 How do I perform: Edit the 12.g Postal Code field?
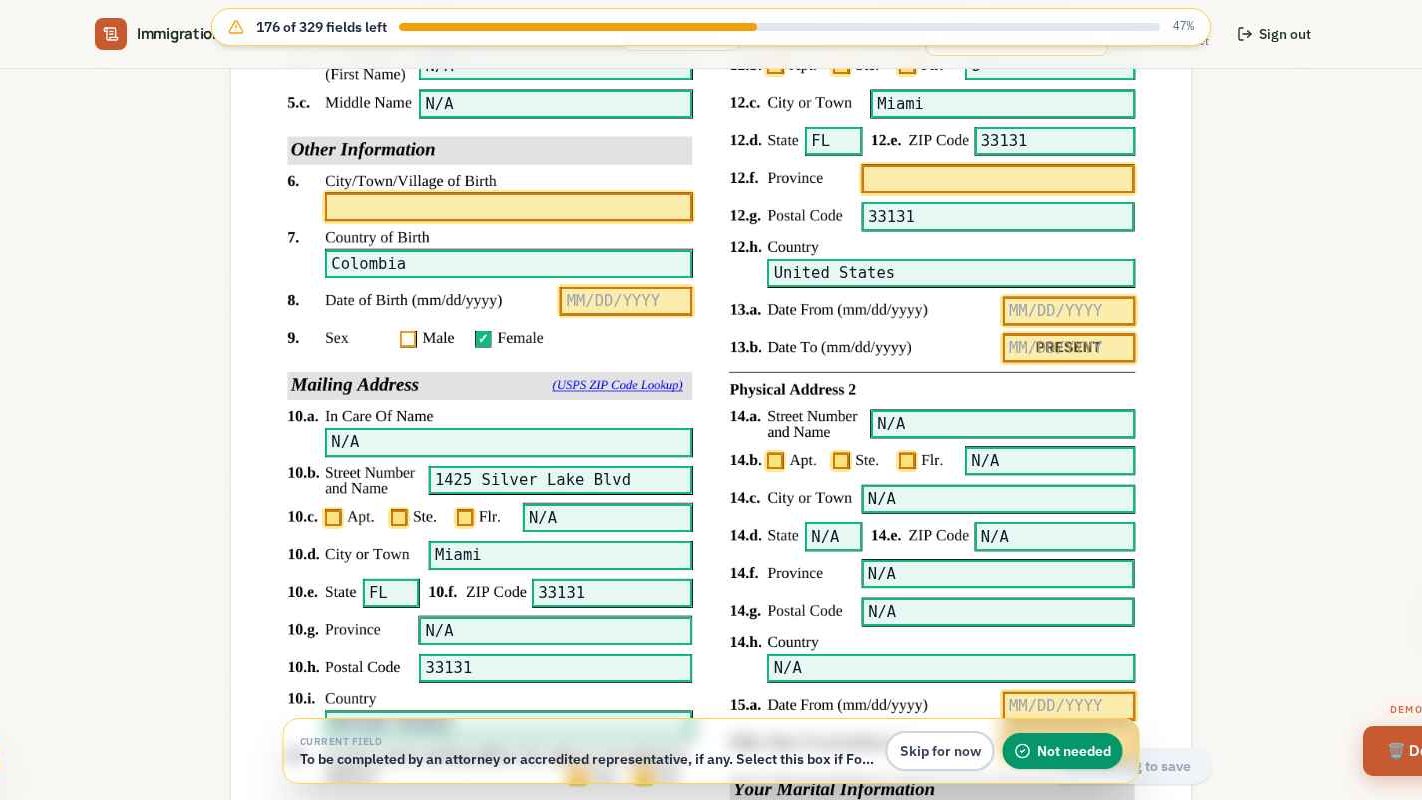tap(998, 217)
